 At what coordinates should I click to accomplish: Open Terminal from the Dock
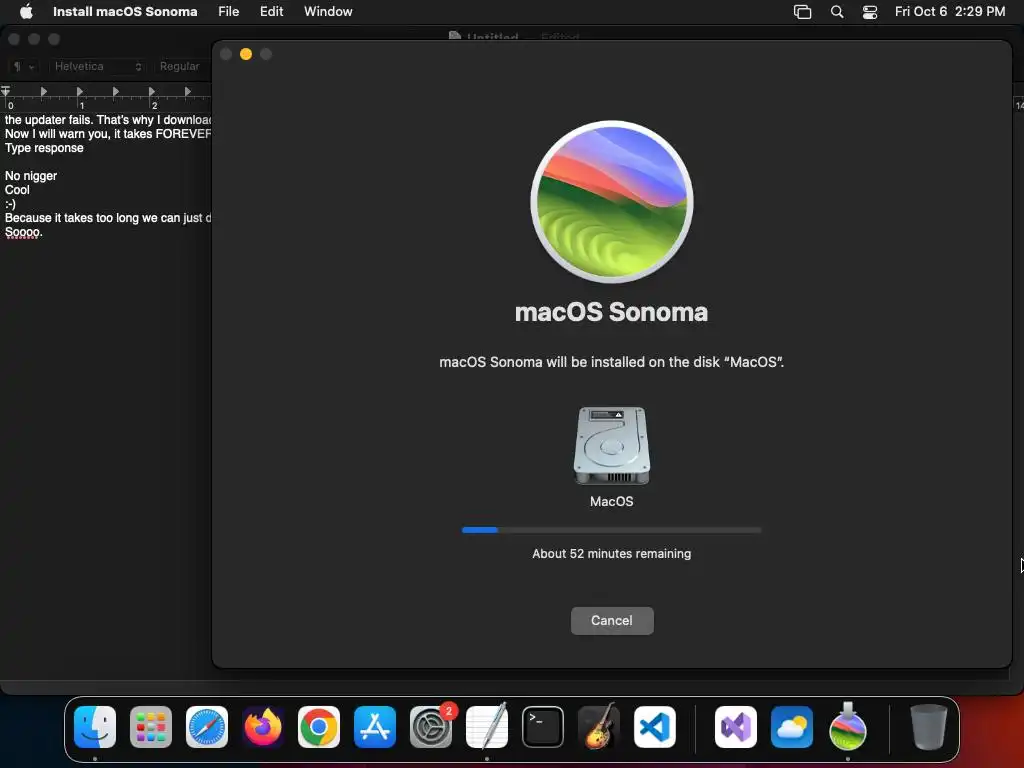click(x=543, y=727)
